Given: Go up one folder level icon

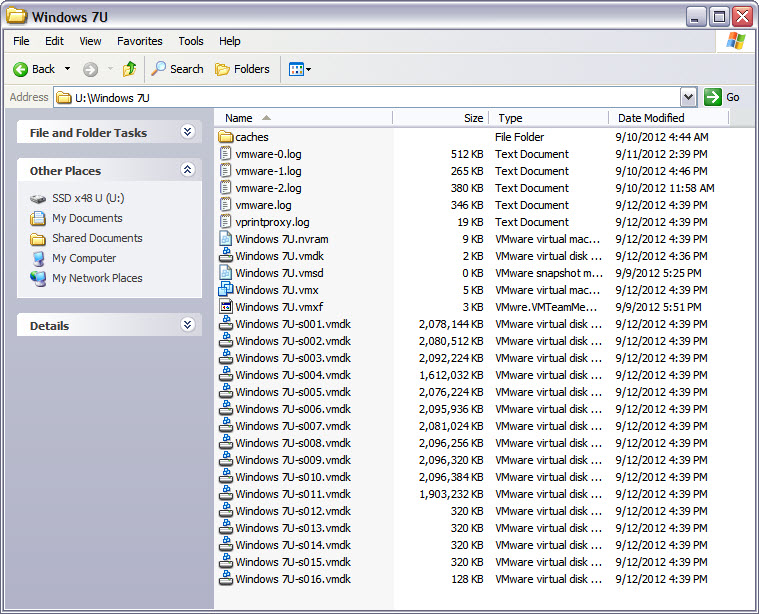Looking at the screenshot, I should pyautogui.click(x=129, y=69).
